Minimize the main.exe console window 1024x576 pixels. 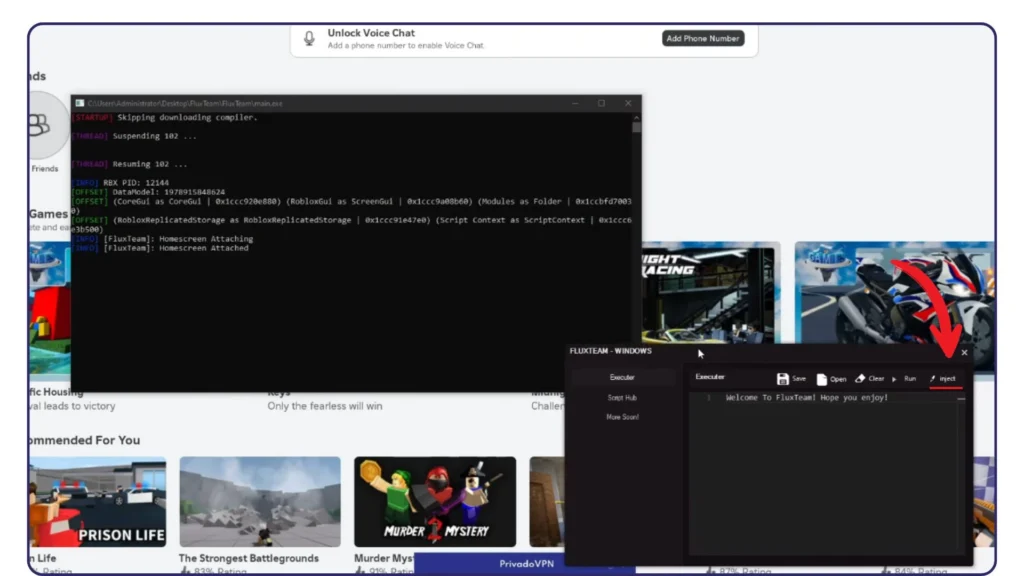575,103
